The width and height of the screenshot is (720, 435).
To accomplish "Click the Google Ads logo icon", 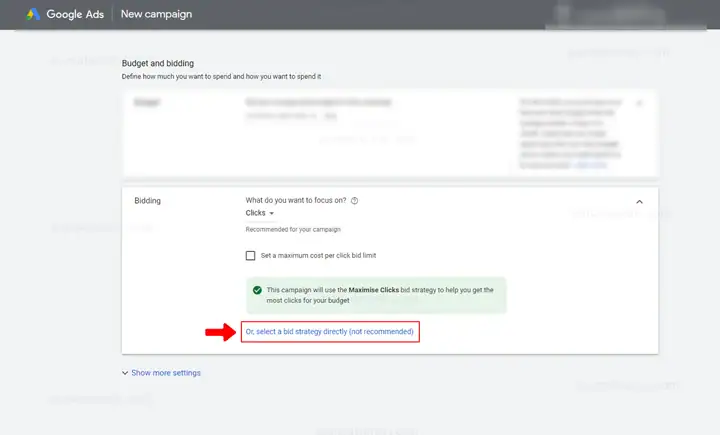I will tap(33, 14).
